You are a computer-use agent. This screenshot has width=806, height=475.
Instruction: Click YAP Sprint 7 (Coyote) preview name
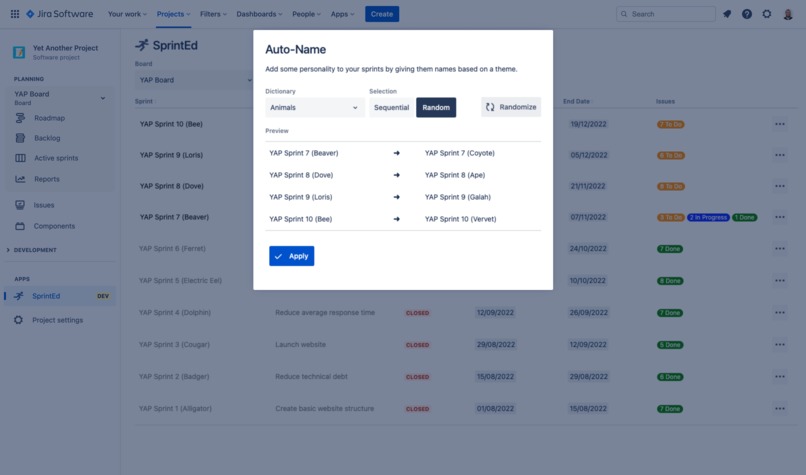coord(460,153)
